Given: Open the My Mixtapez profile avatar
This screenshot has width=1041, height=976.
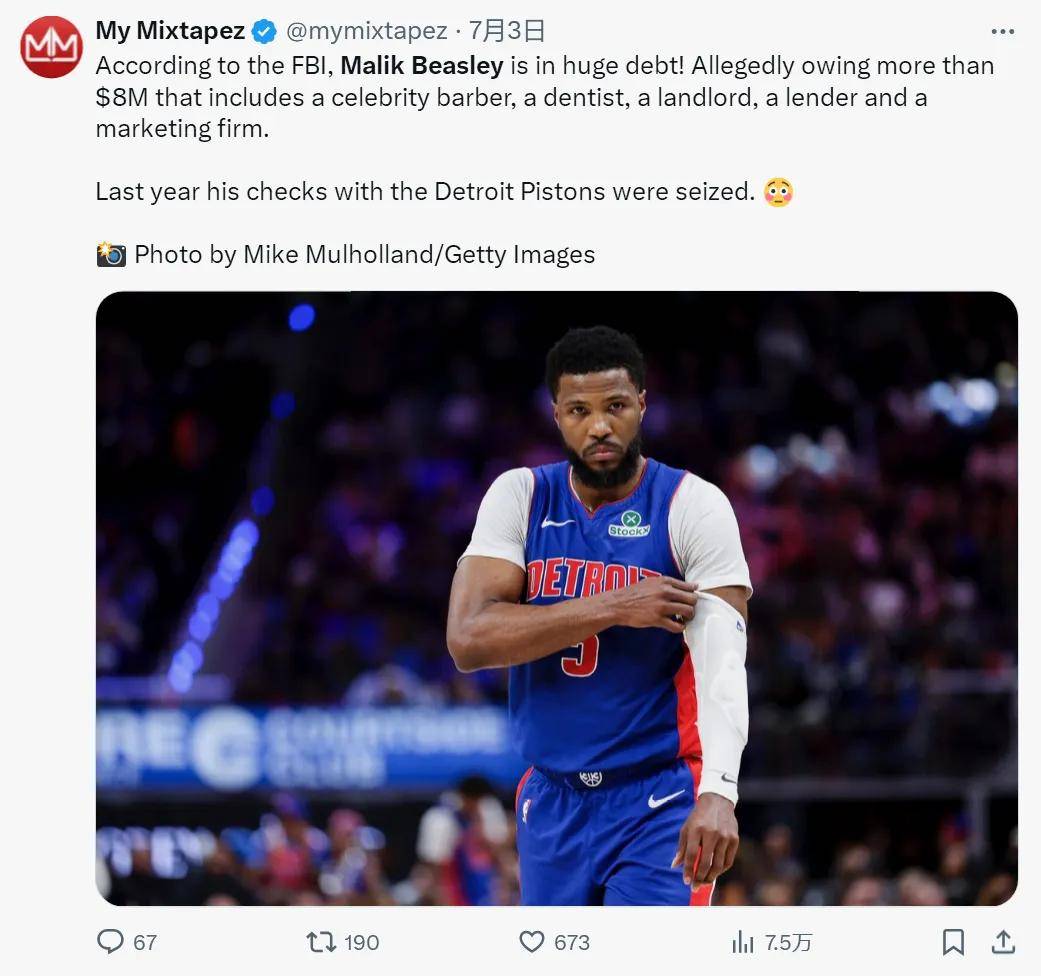Looking at the screenshot, I should [x=51, y=47].
